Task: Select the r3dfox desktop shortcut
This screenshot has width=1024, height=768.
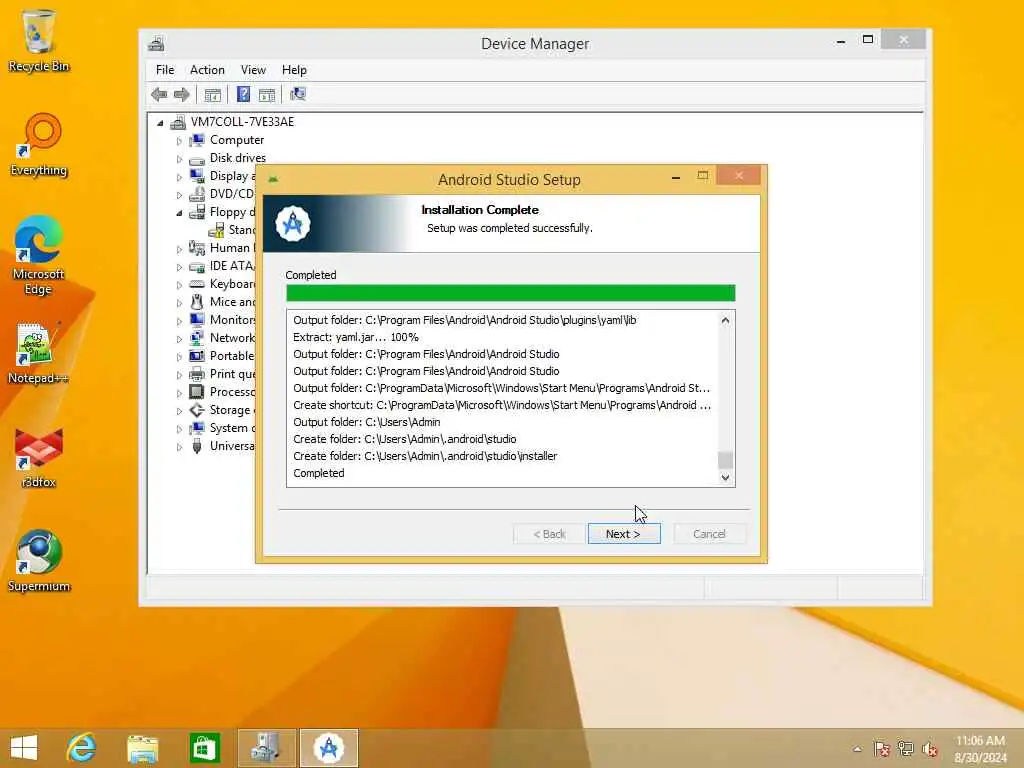Action: click(39, 457)
